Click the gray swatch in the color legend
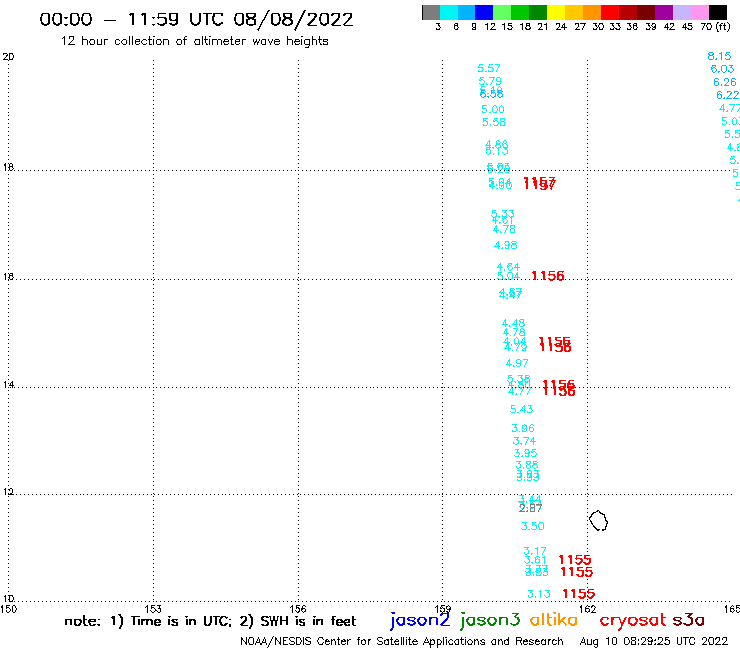 click(431, 12)
